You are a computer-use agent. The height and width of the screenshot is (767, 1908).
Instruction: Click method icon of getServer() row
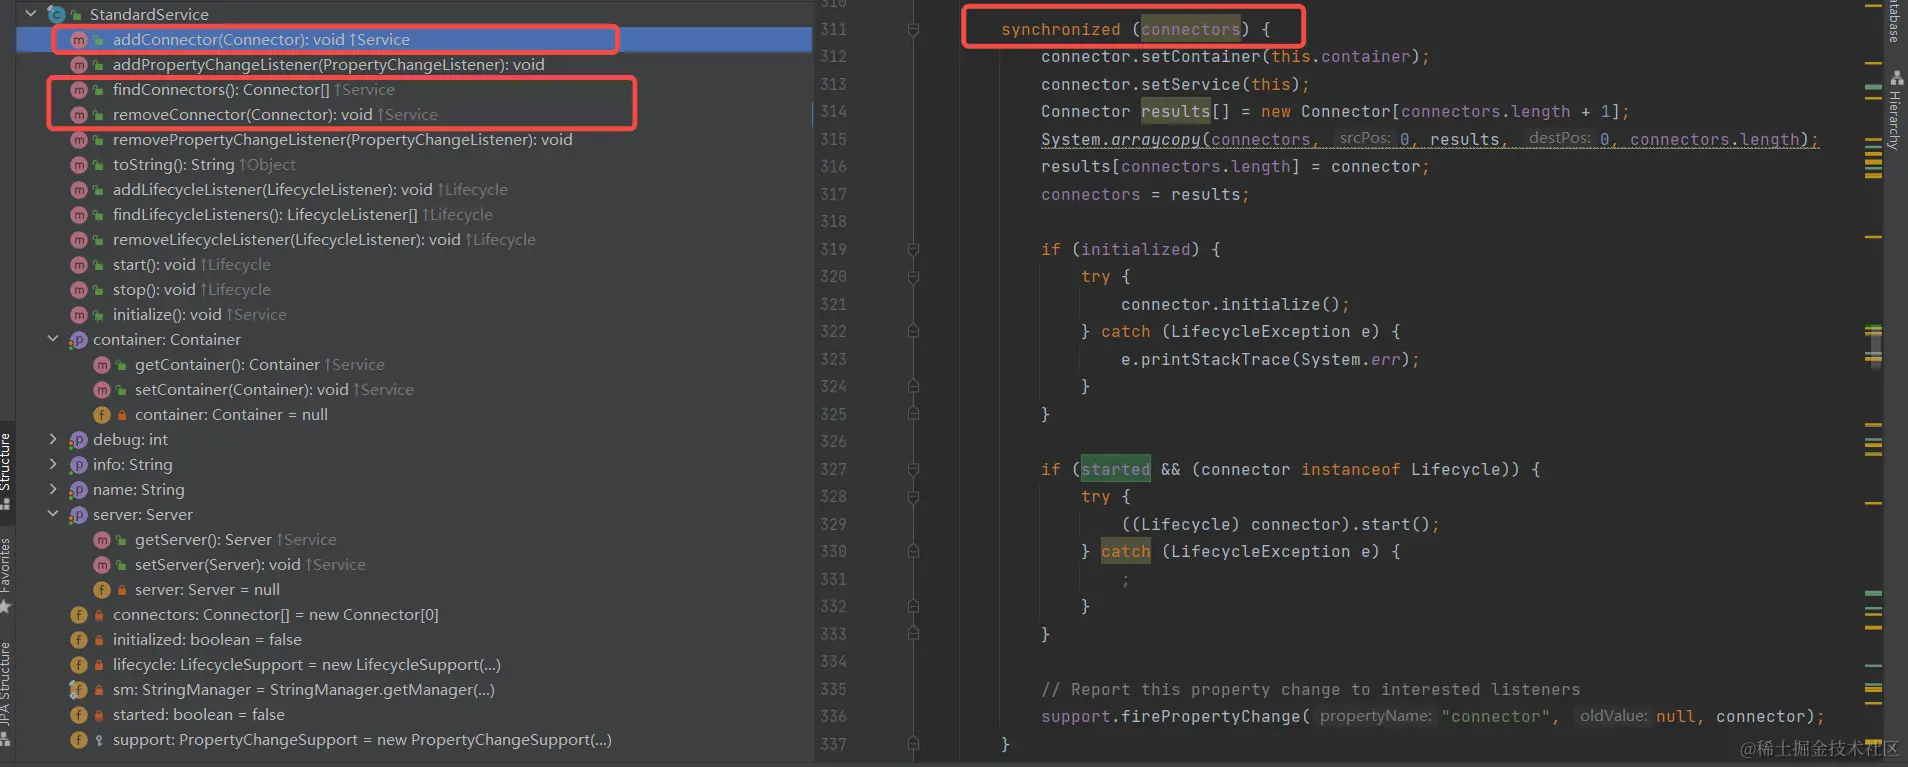[101, 540]
